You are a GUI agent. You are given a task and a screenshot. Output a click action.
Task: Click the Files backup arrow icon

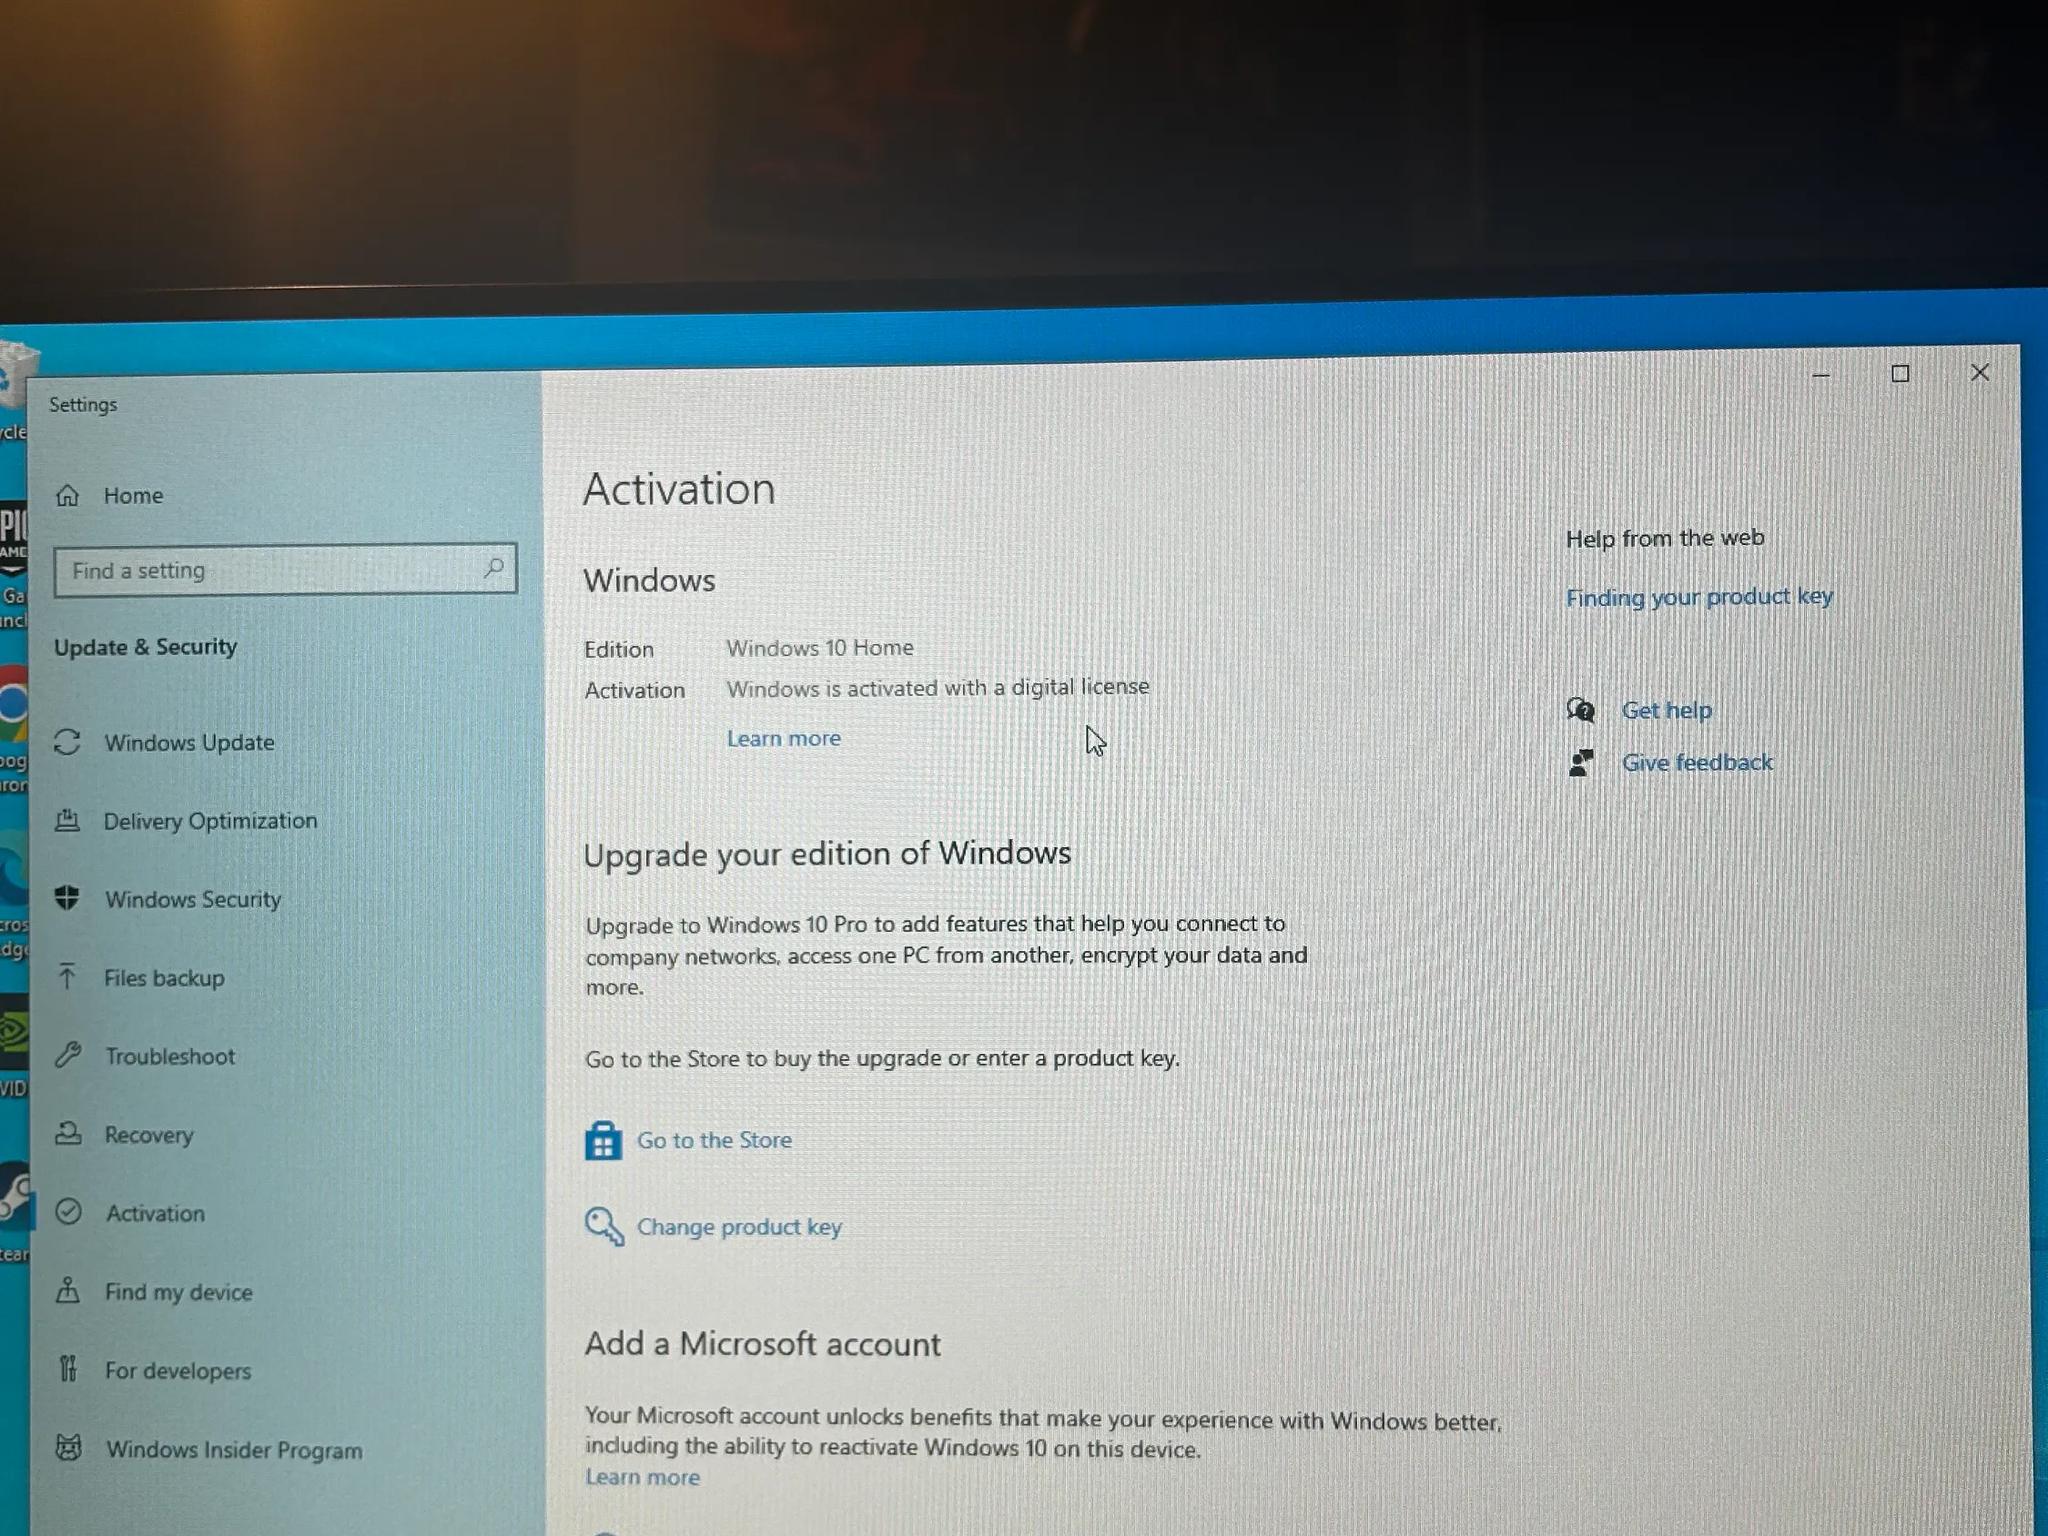[67, 976]
